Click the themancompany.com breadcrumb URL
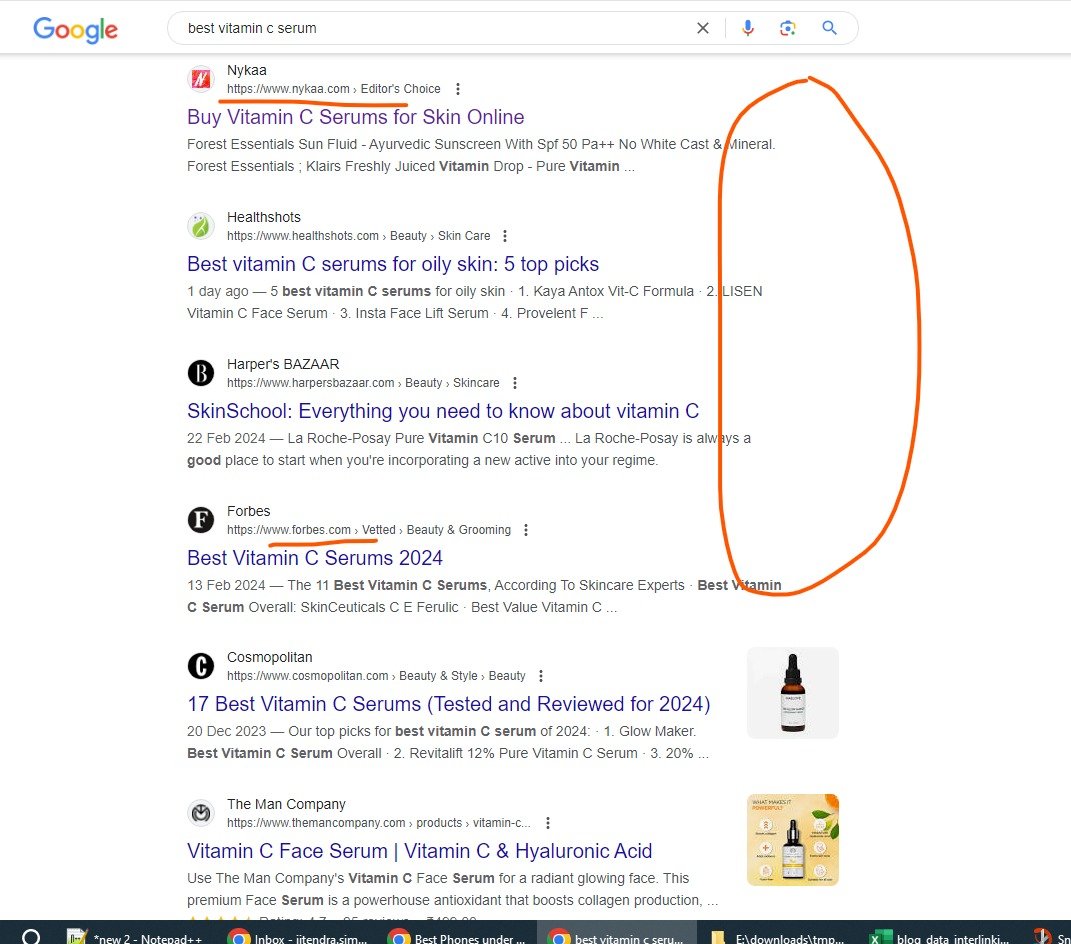The height and width of the screenshot is (944, 1071). 378,822
